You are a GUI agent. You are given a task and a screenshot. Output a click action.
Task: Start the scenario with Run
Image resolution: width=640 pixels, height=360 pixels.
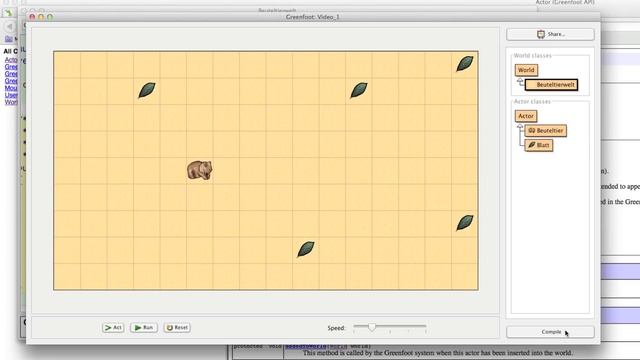[144, 327]
